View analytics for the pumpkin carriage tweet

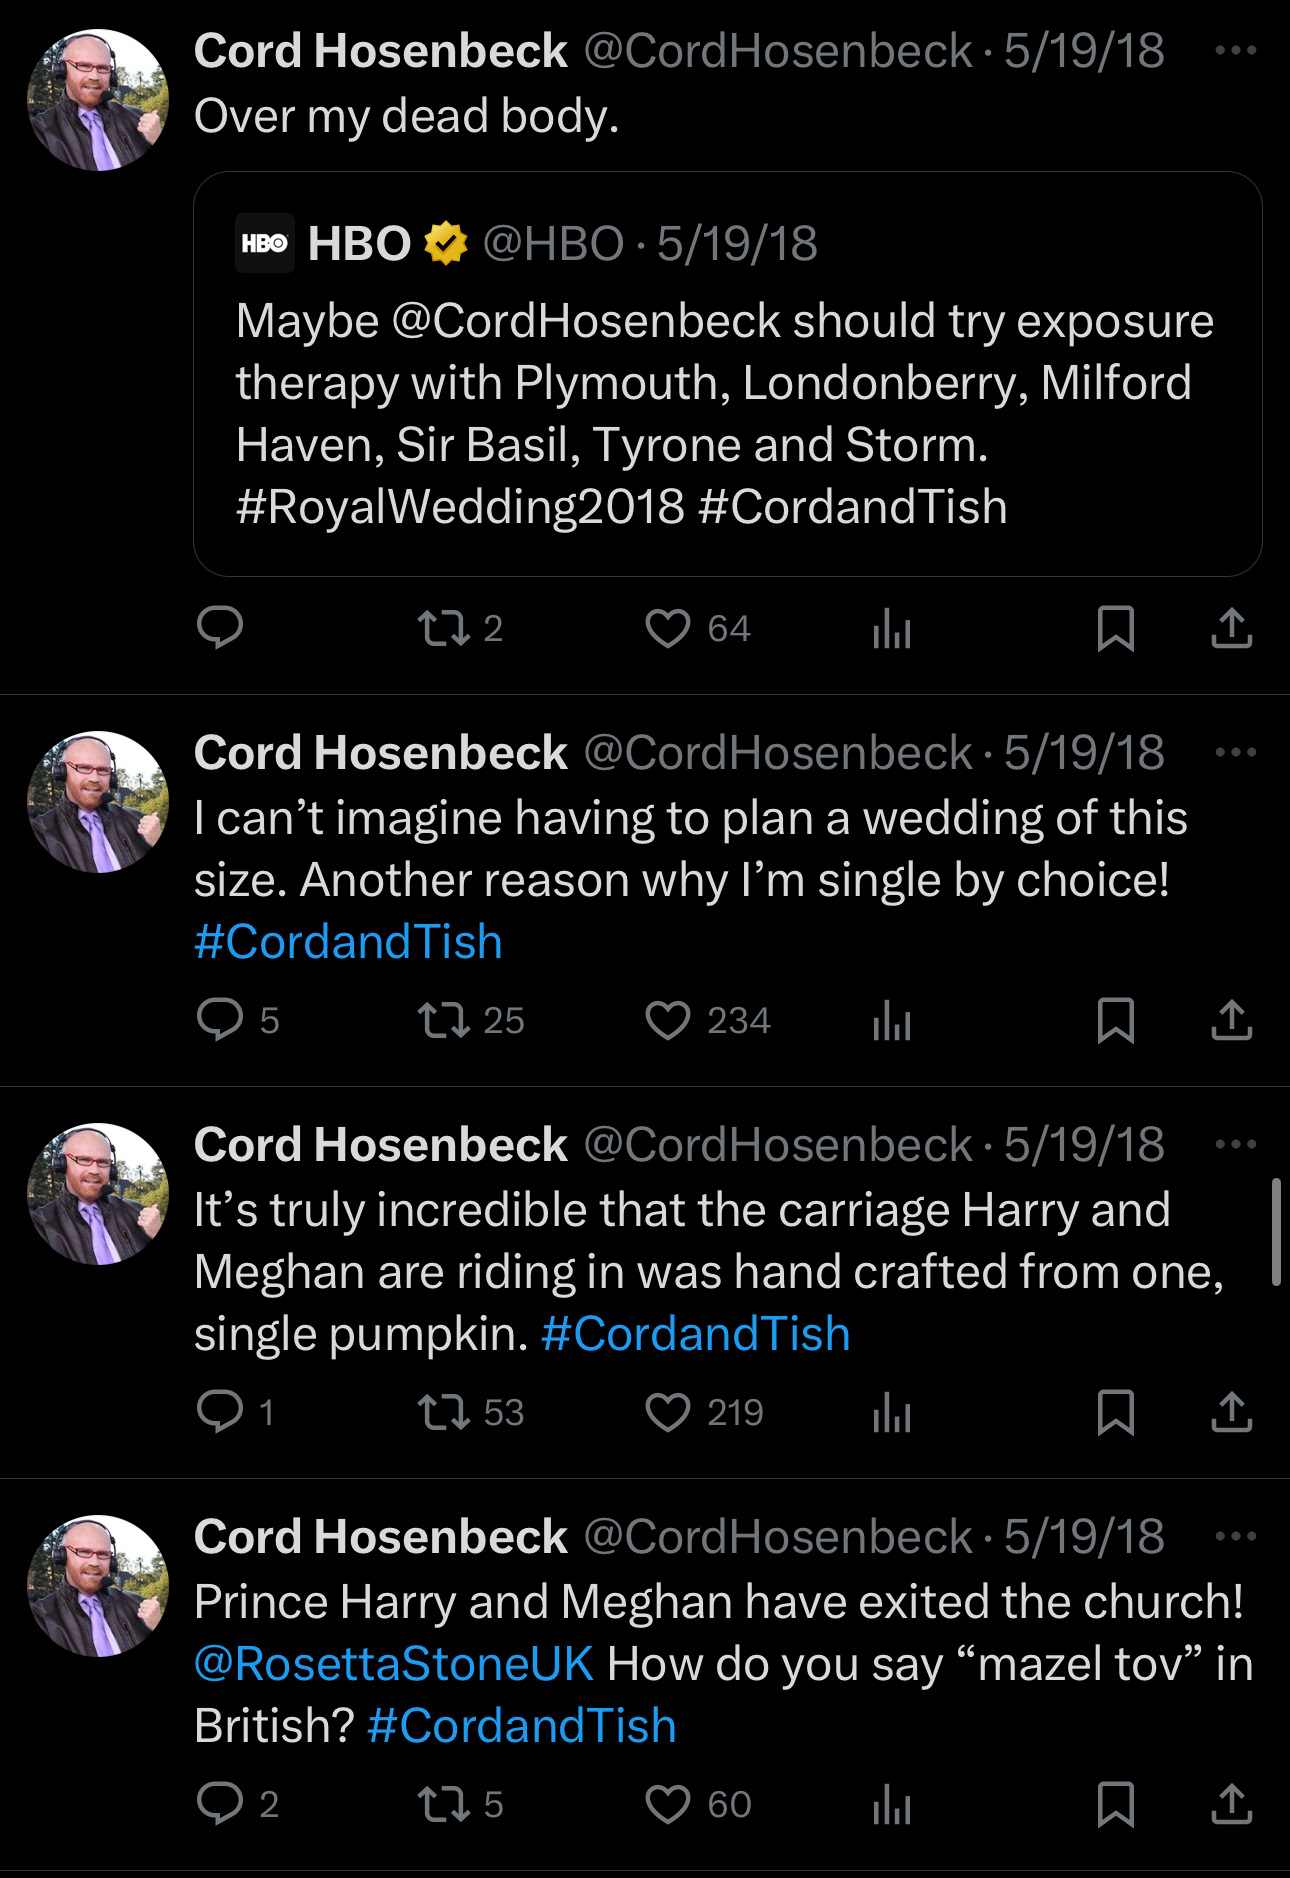point(891,1412)
